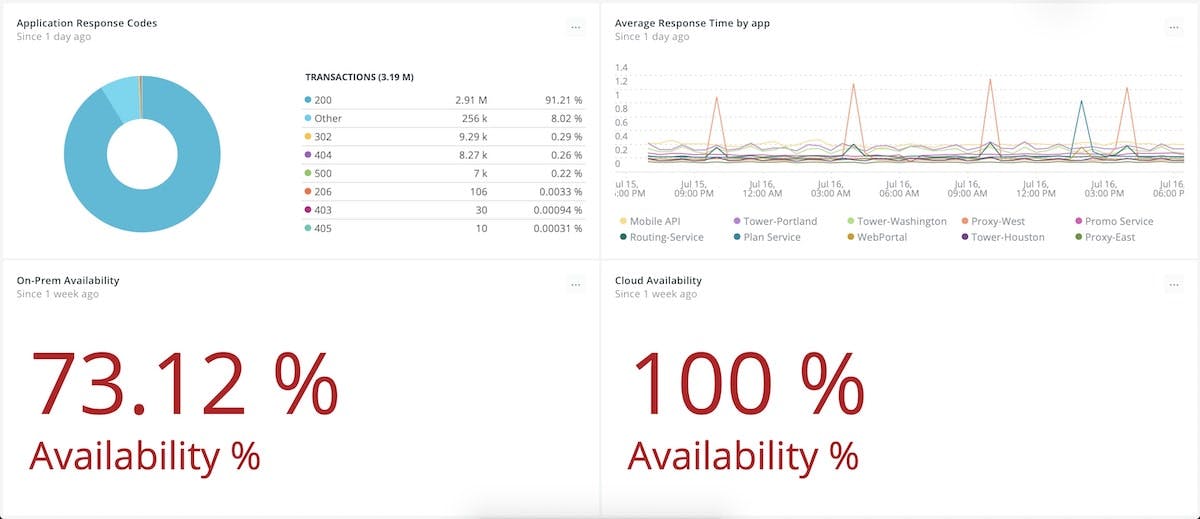The image size is (1200, 519).
Task: Select the 200 response code row
Action: pyautogui.click(x=444, y=101)
